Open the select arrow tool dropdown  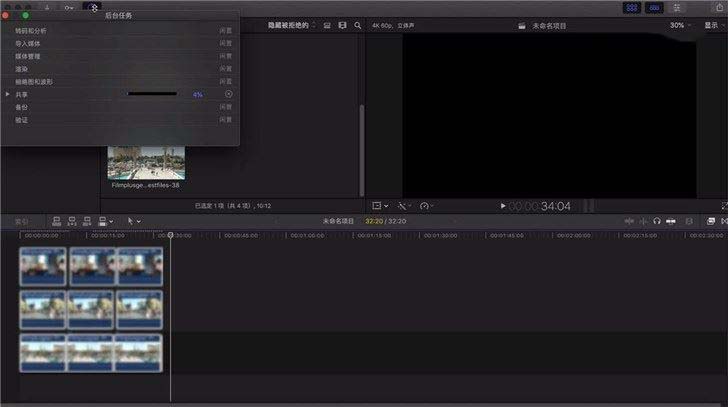134,221
